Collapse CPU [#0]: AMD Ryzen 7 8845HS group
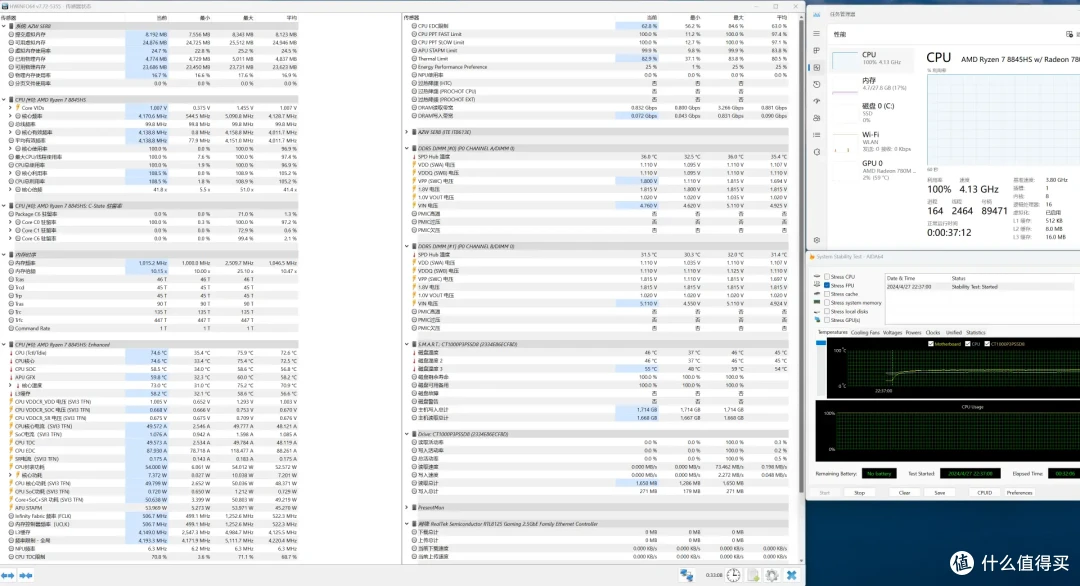 4,100
